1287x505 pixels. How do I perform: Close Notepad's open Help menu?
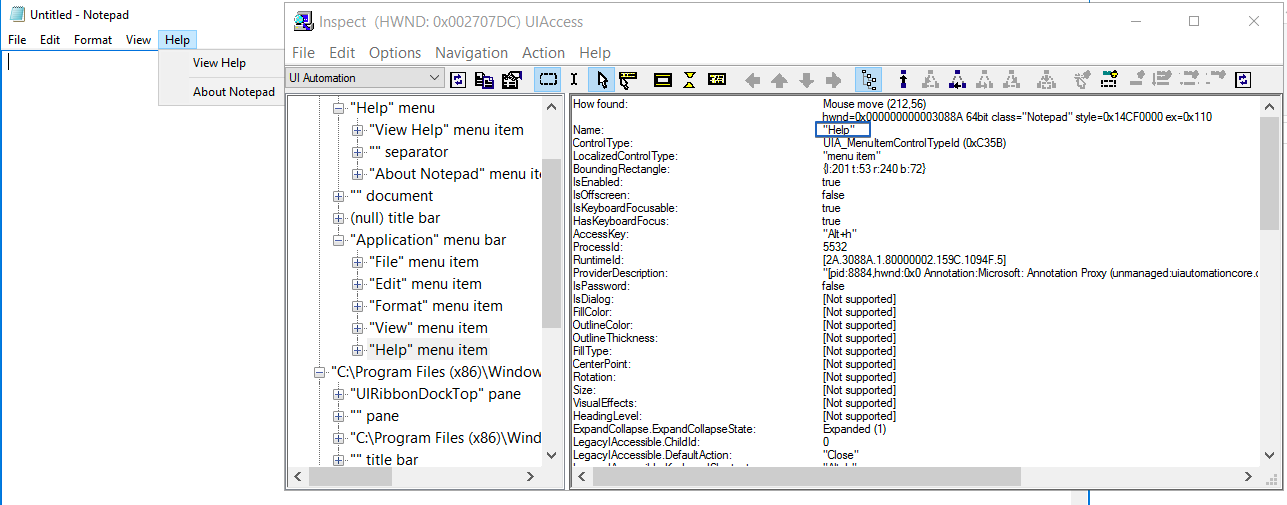[x=178, y=40]
